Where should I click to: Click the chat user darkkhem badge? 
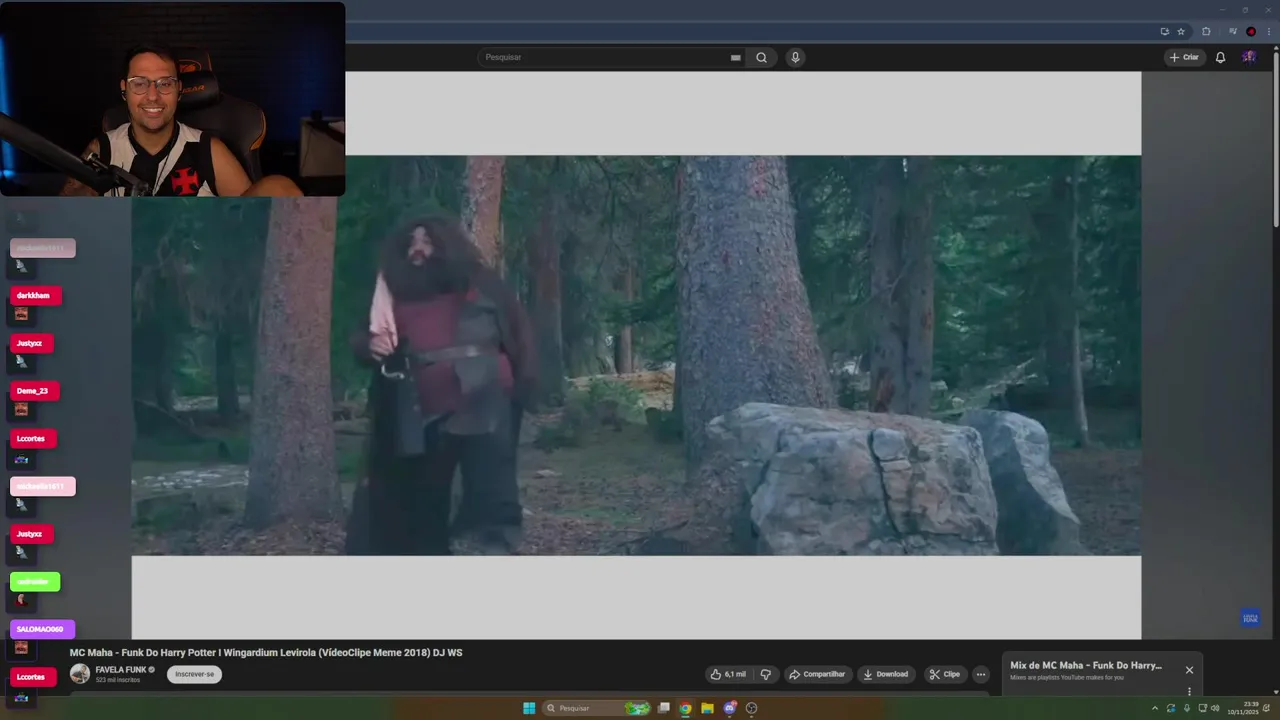[x=36, y=296]
